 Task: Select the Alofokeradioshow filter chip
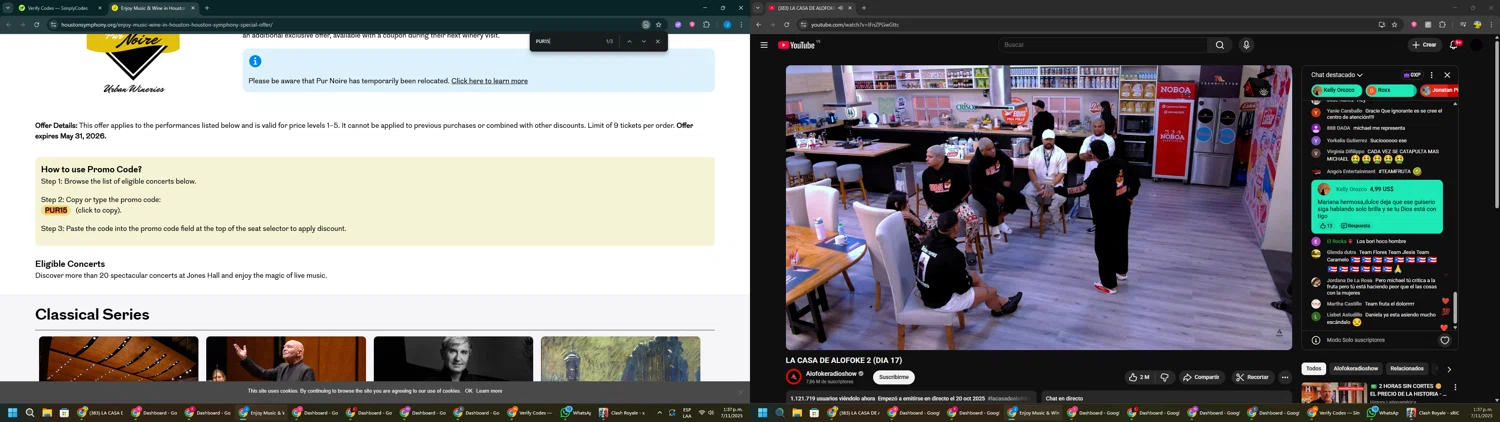(1356, 369)
